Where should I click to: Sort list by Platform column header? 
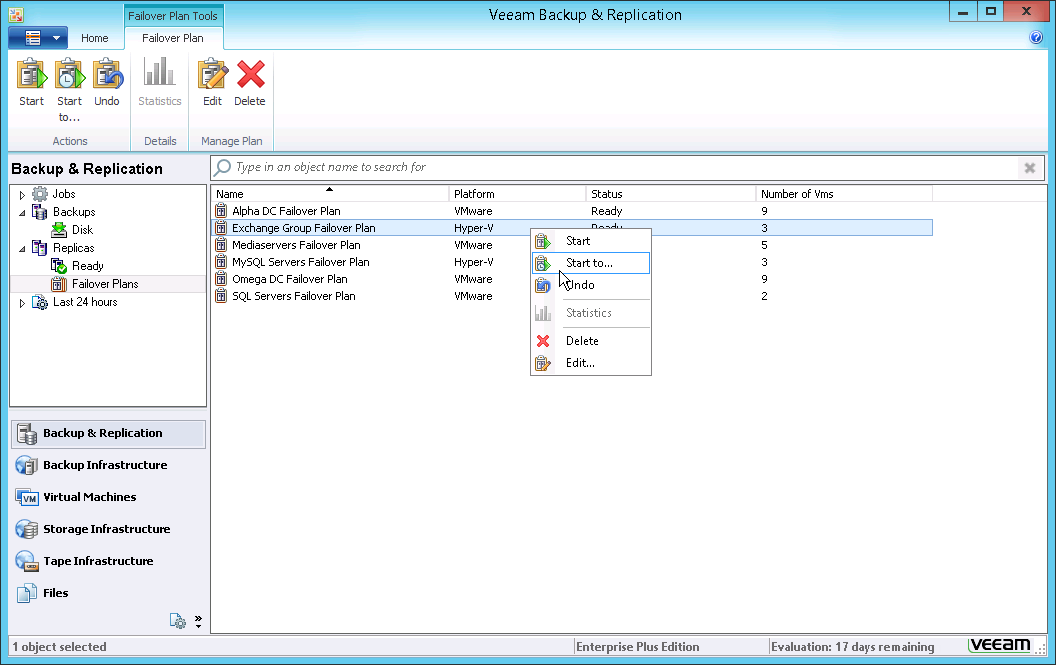tap(517, 194)
